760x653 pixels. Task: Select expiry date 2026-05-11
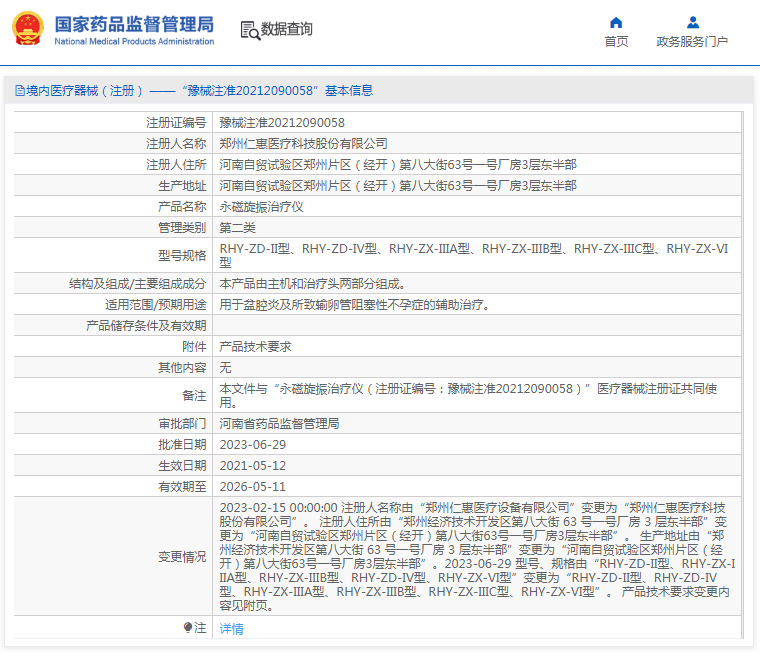point(253,487)
